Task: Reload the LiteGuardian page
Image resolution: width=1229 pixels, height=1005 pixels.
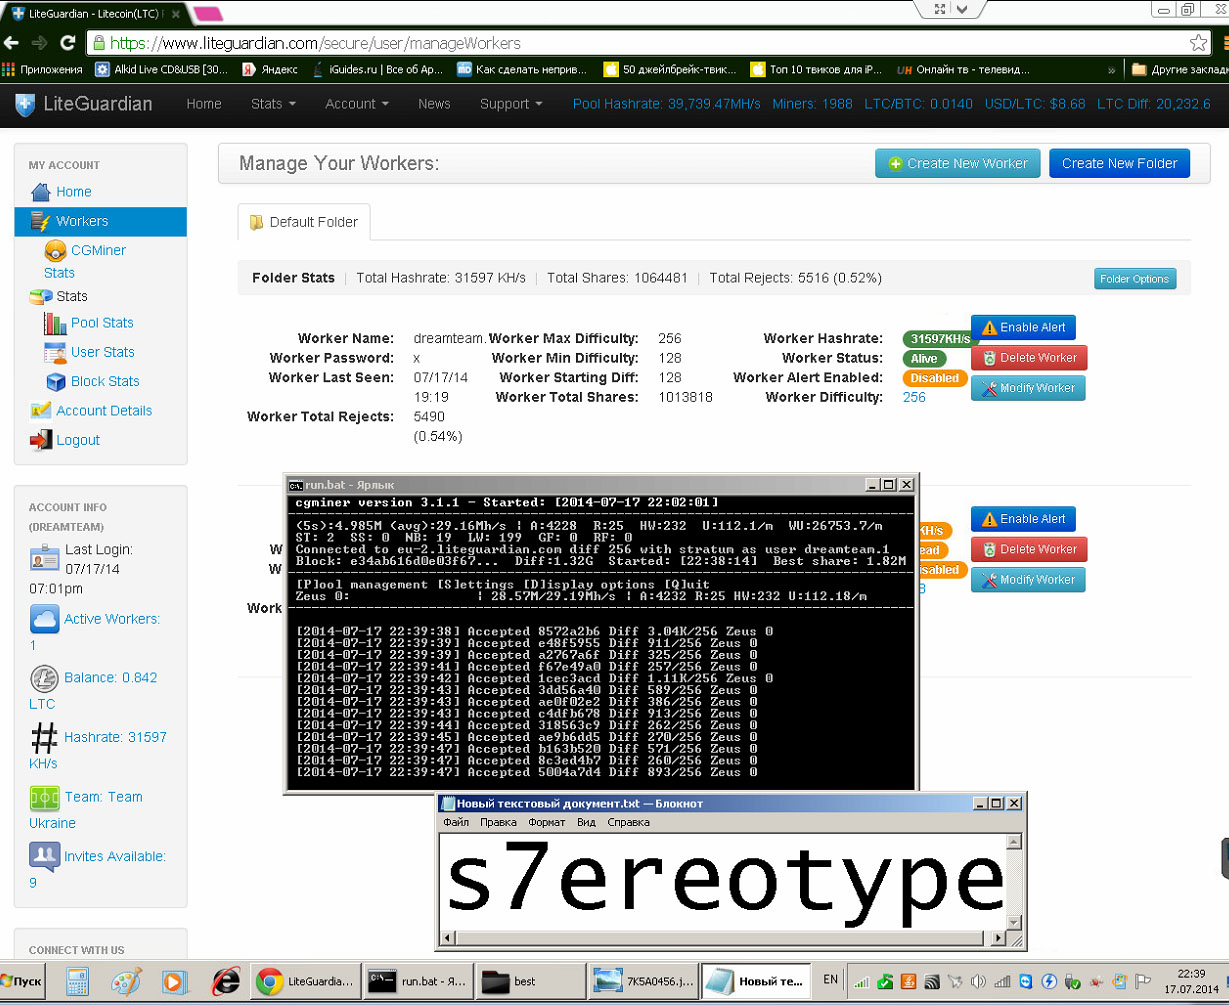Action: tap(68, 43)
